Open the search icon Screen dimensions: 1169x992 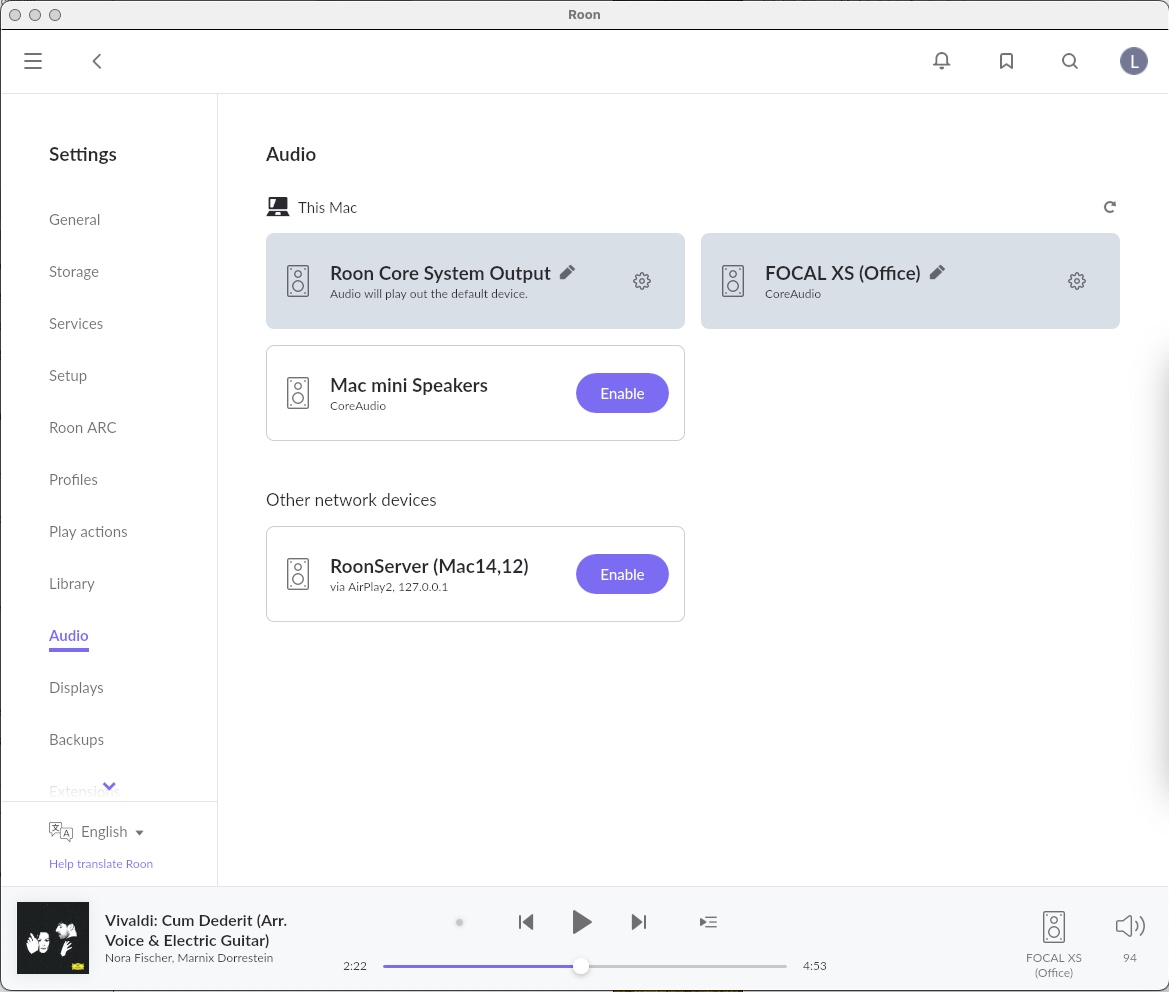click(1070, 61)
